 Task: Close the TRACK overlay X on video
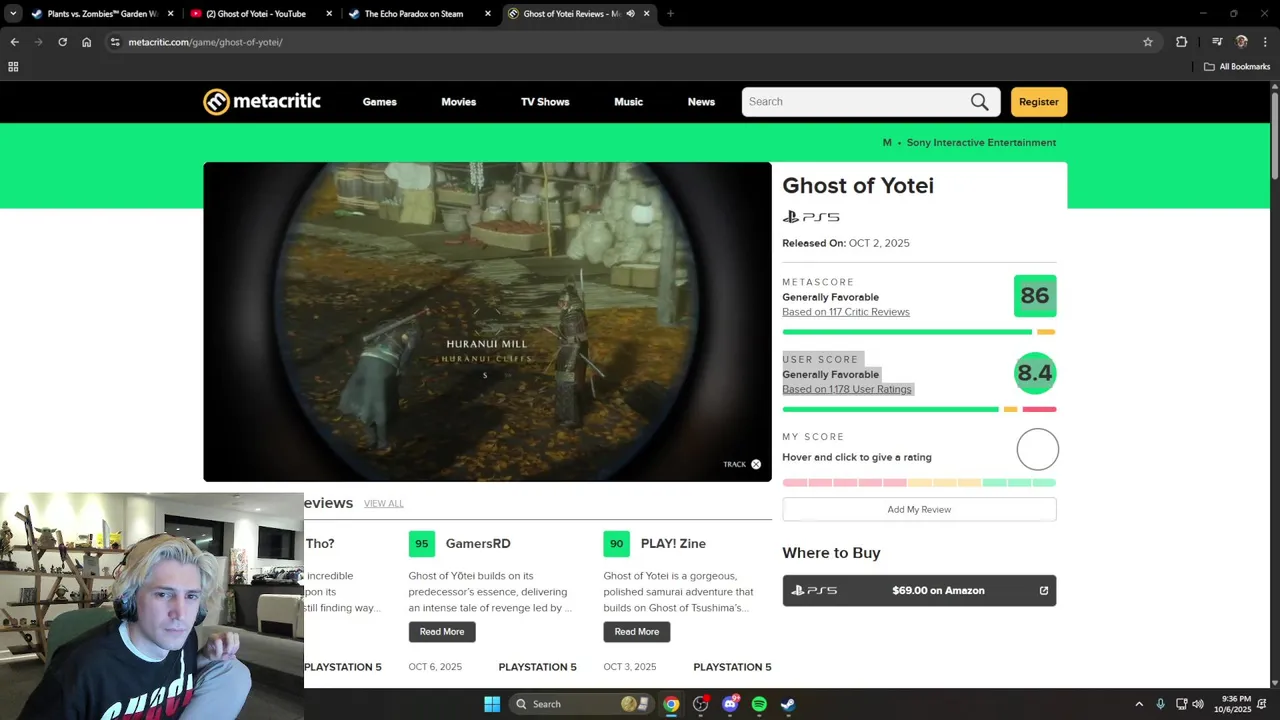756,464
